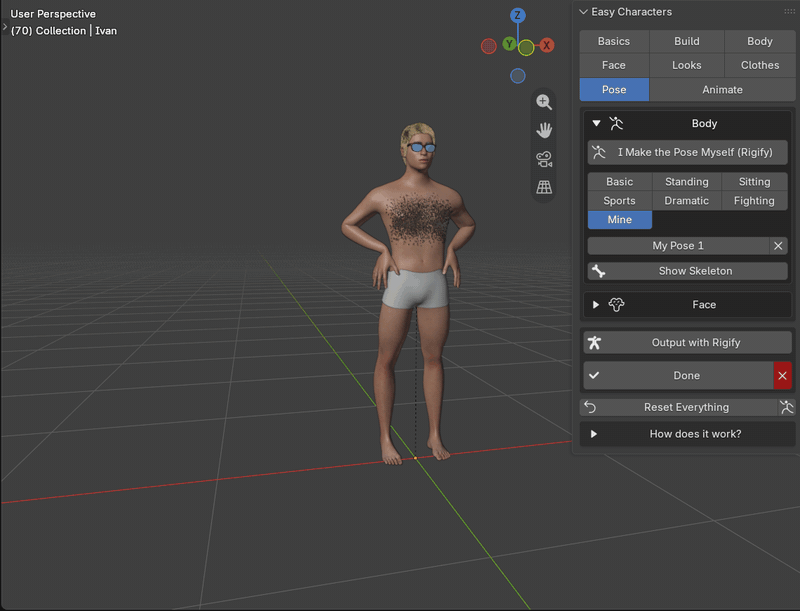Cancel with the red X button
This screenshot has height=611, width=800.
[782, 375]
